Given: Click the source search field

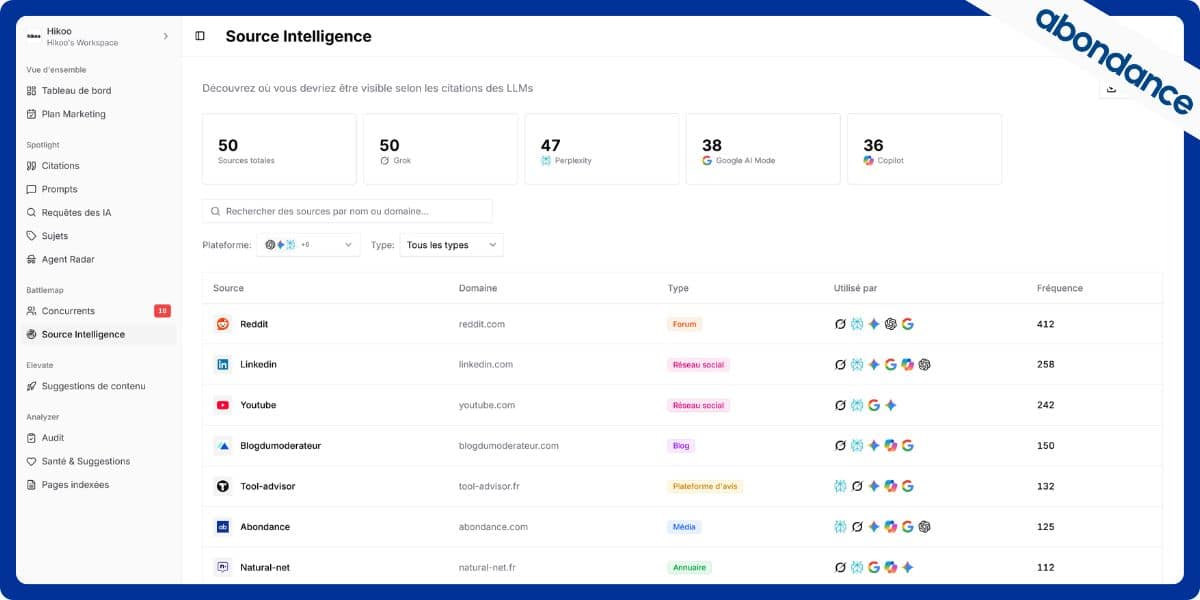Looking at the screenshot, I should click(x=347, y=211).
